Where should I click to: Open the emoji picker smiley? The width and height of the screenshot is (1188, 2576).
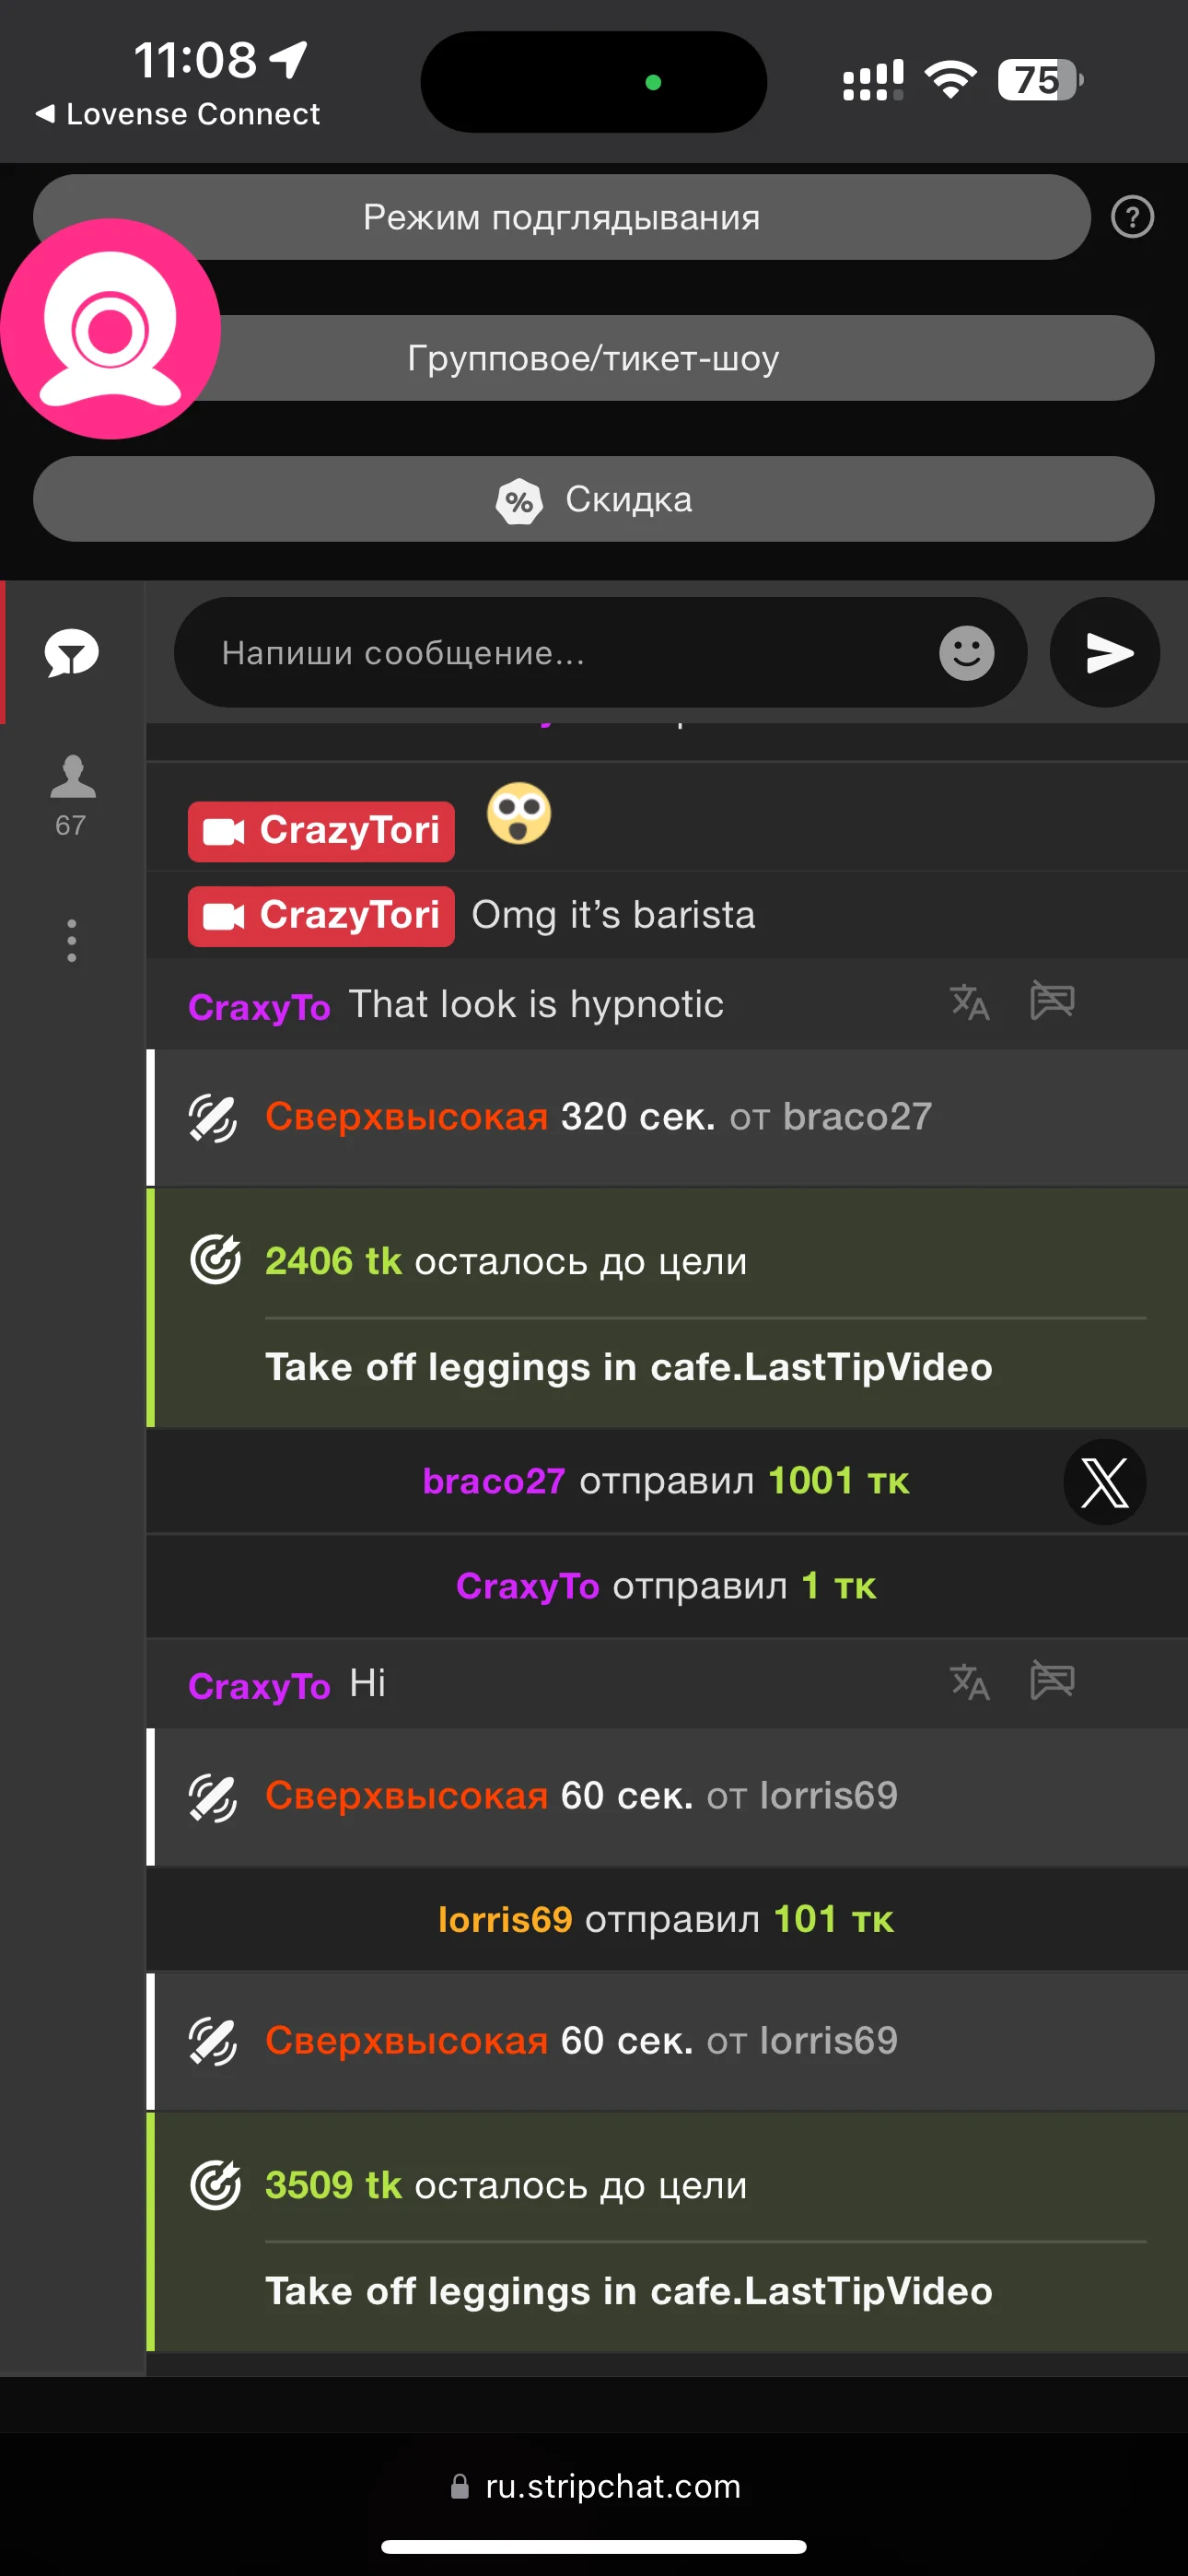pyautogui.click(x=966, y=653)
